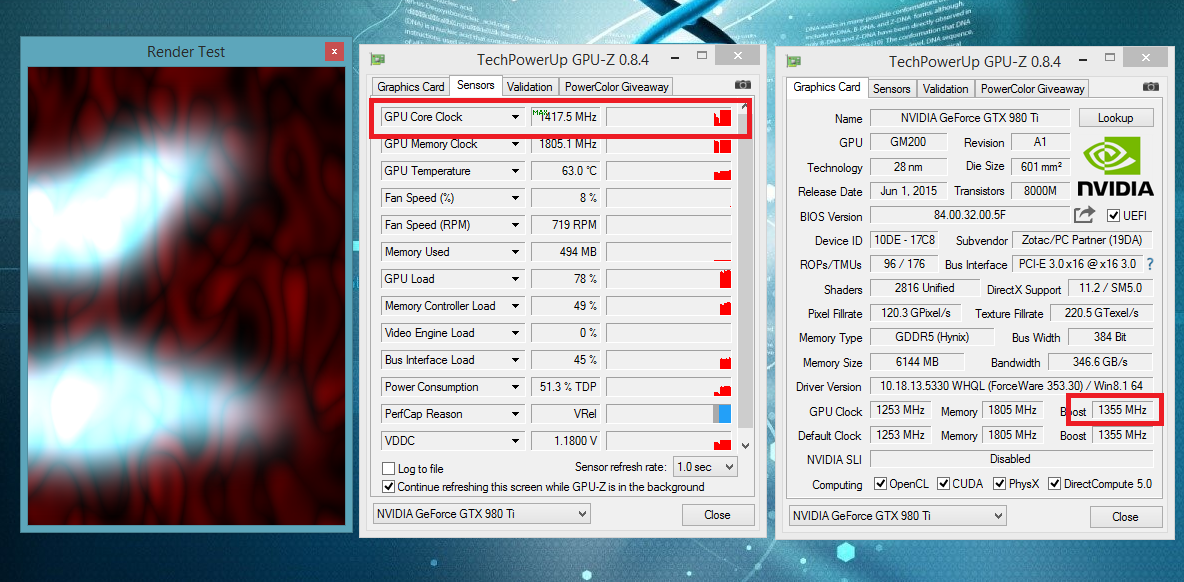The image size is (1184, 582).
Task: Open Video Engine Load sensor dropdown
Action: coord(516,333)
